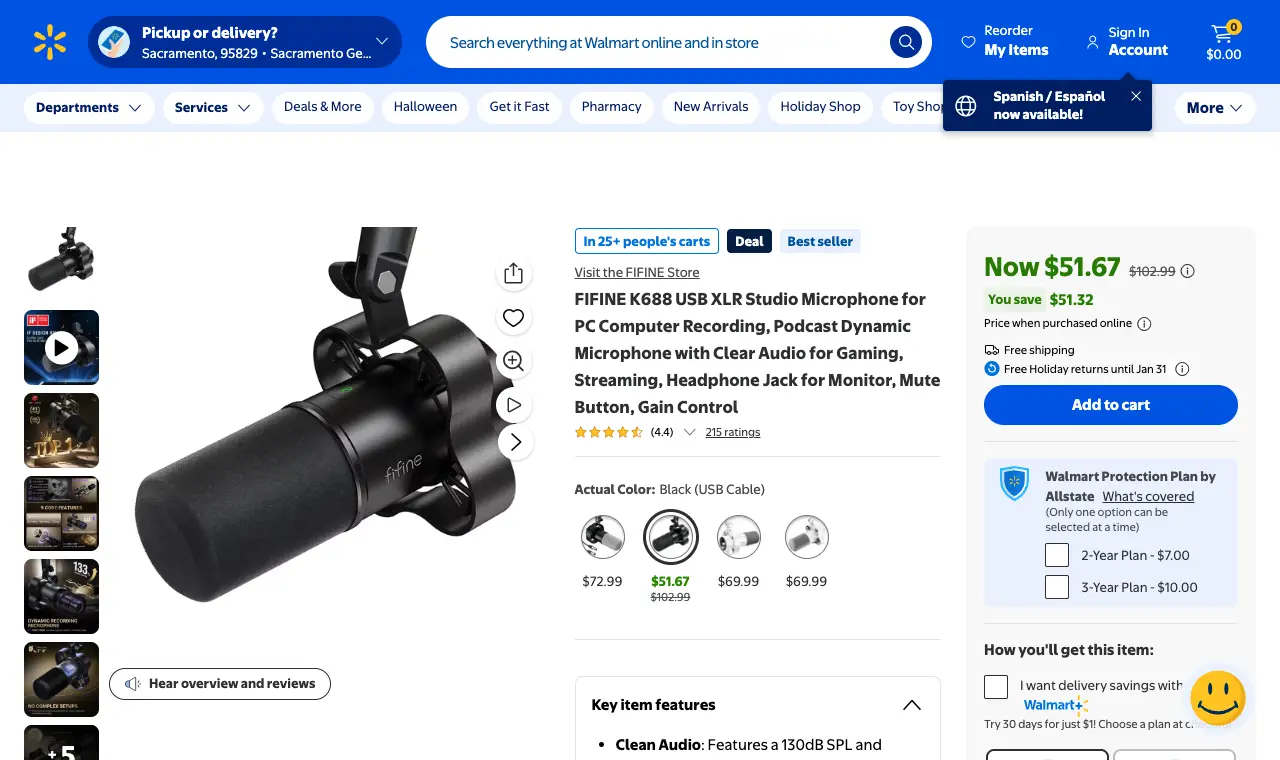Expand the More navigation menu

[1215, 108]
